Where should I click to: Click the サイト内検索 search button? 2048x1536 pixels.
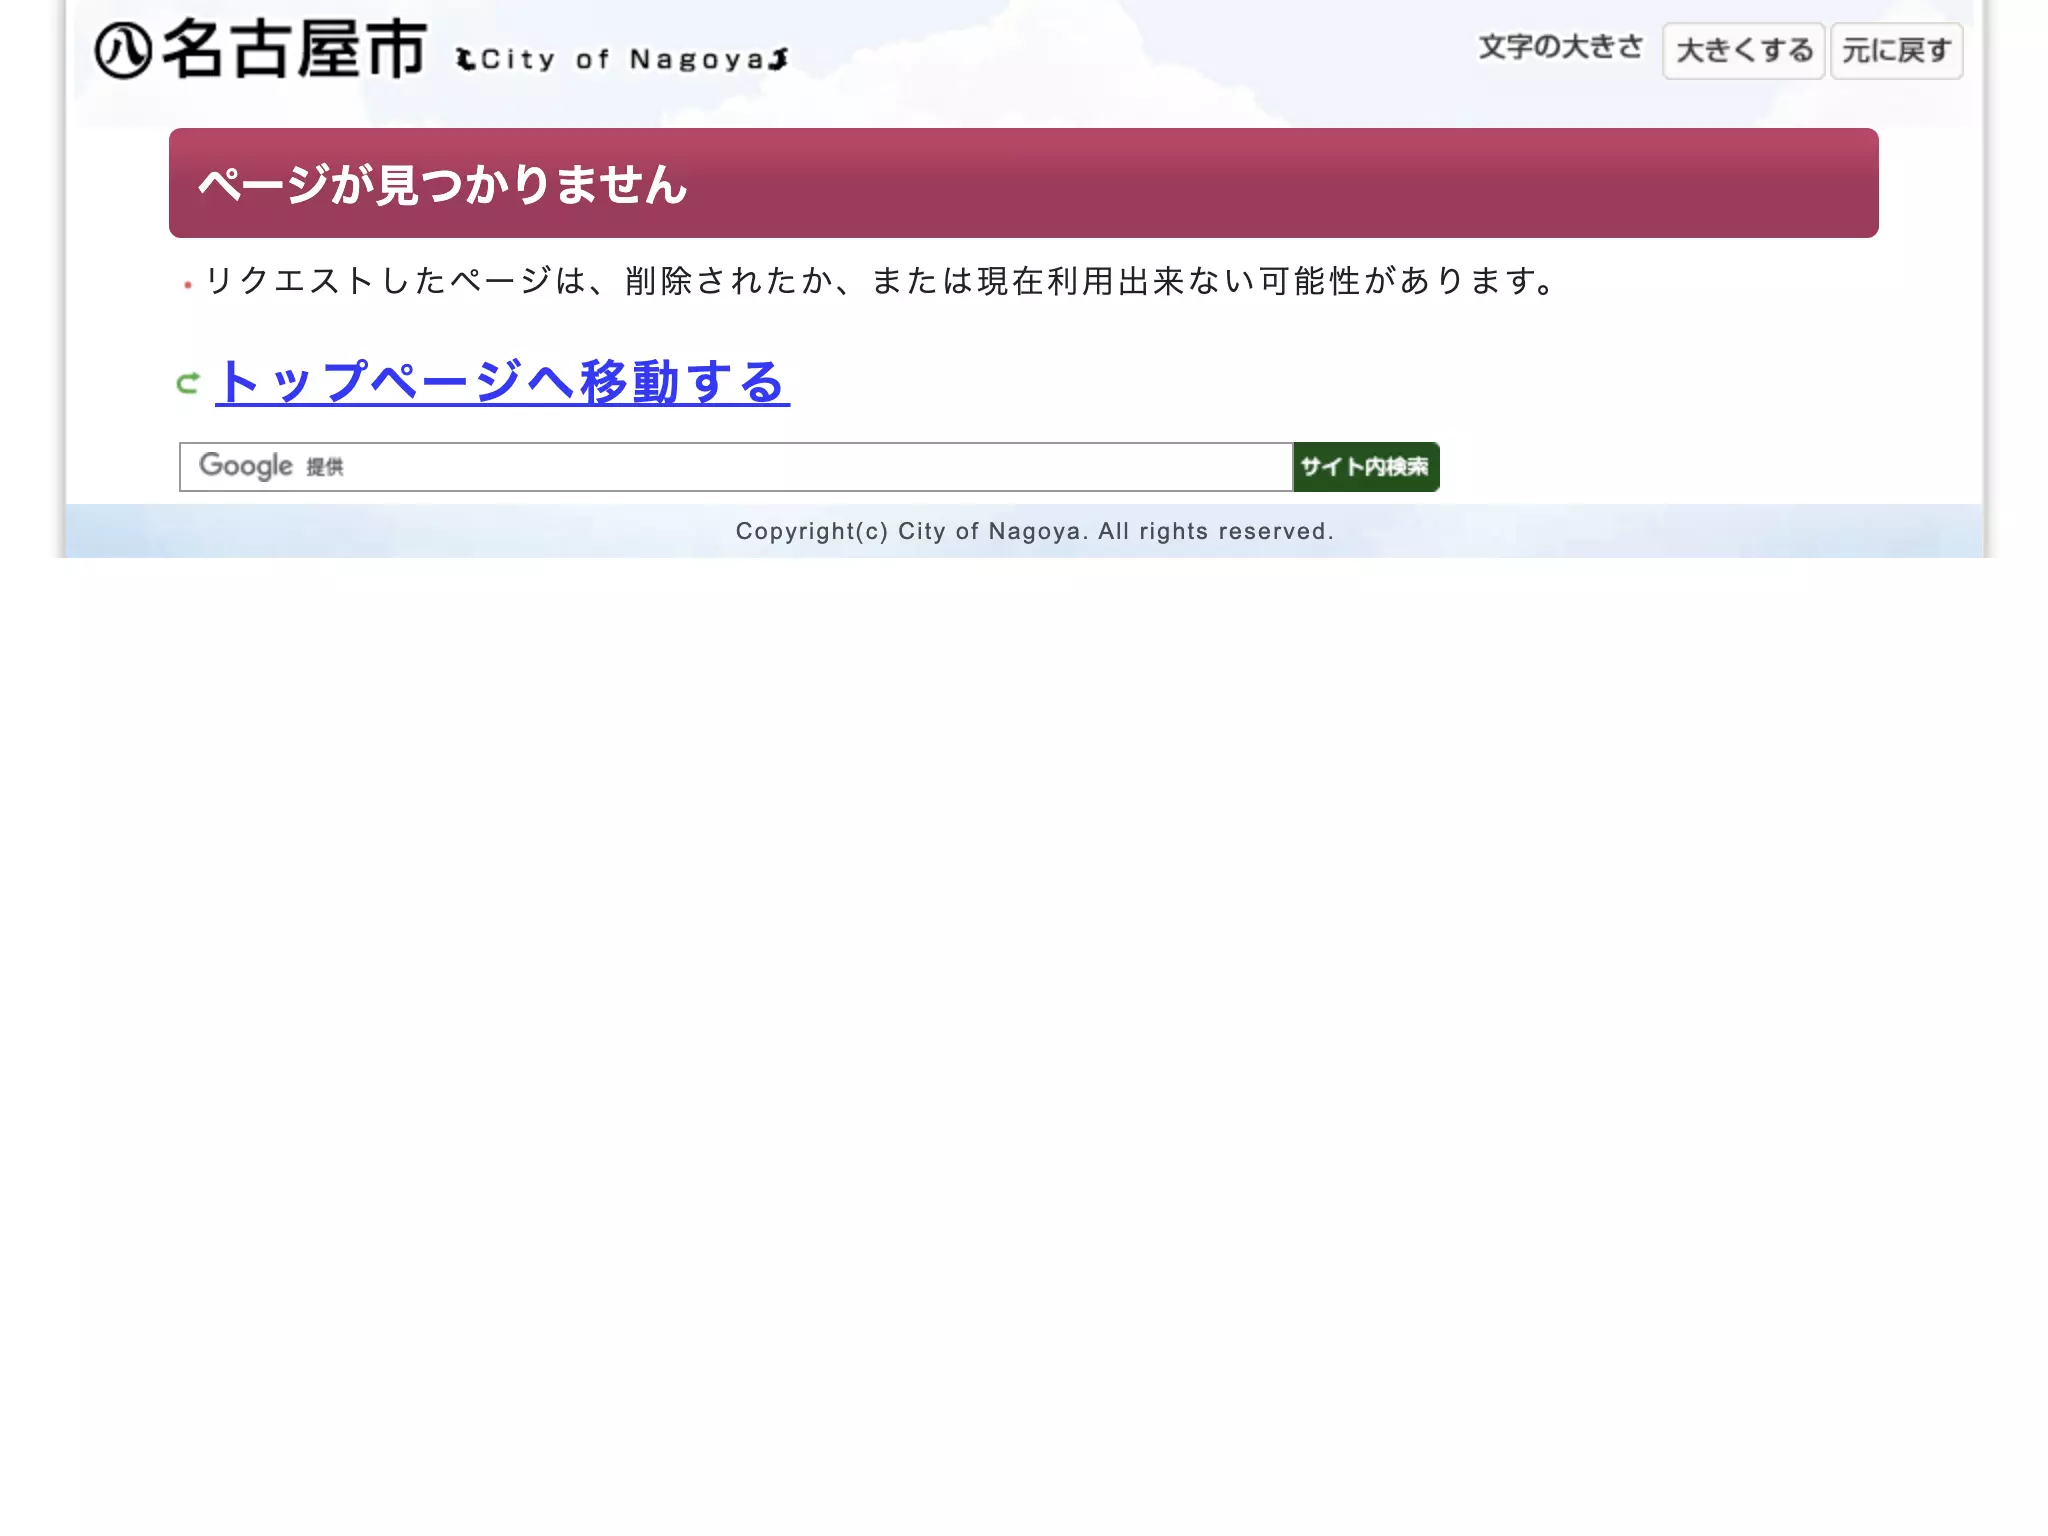(1366, 467)
